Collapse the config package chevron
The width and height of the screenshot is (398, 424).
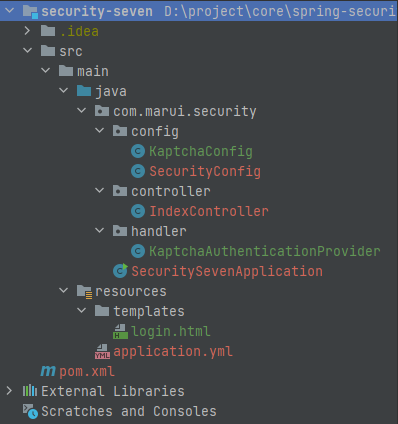click(99, 131)
